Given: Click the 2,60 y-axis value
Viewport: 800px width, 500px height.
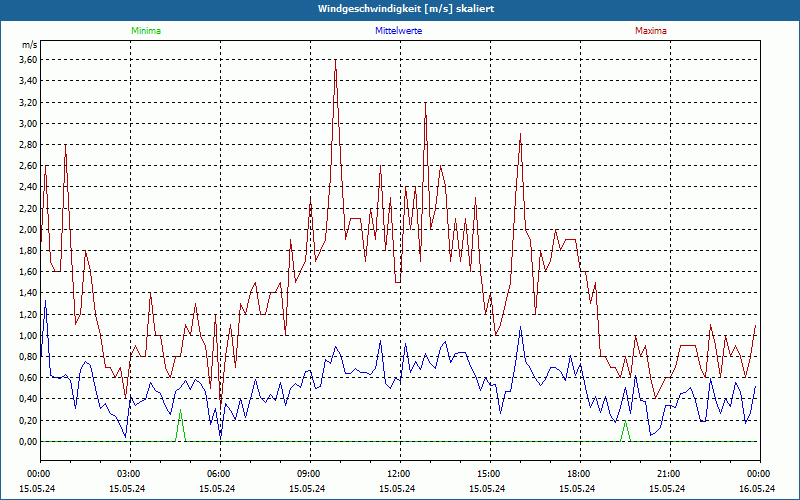Looking at the screenshot, I should [x=28, y=166].
